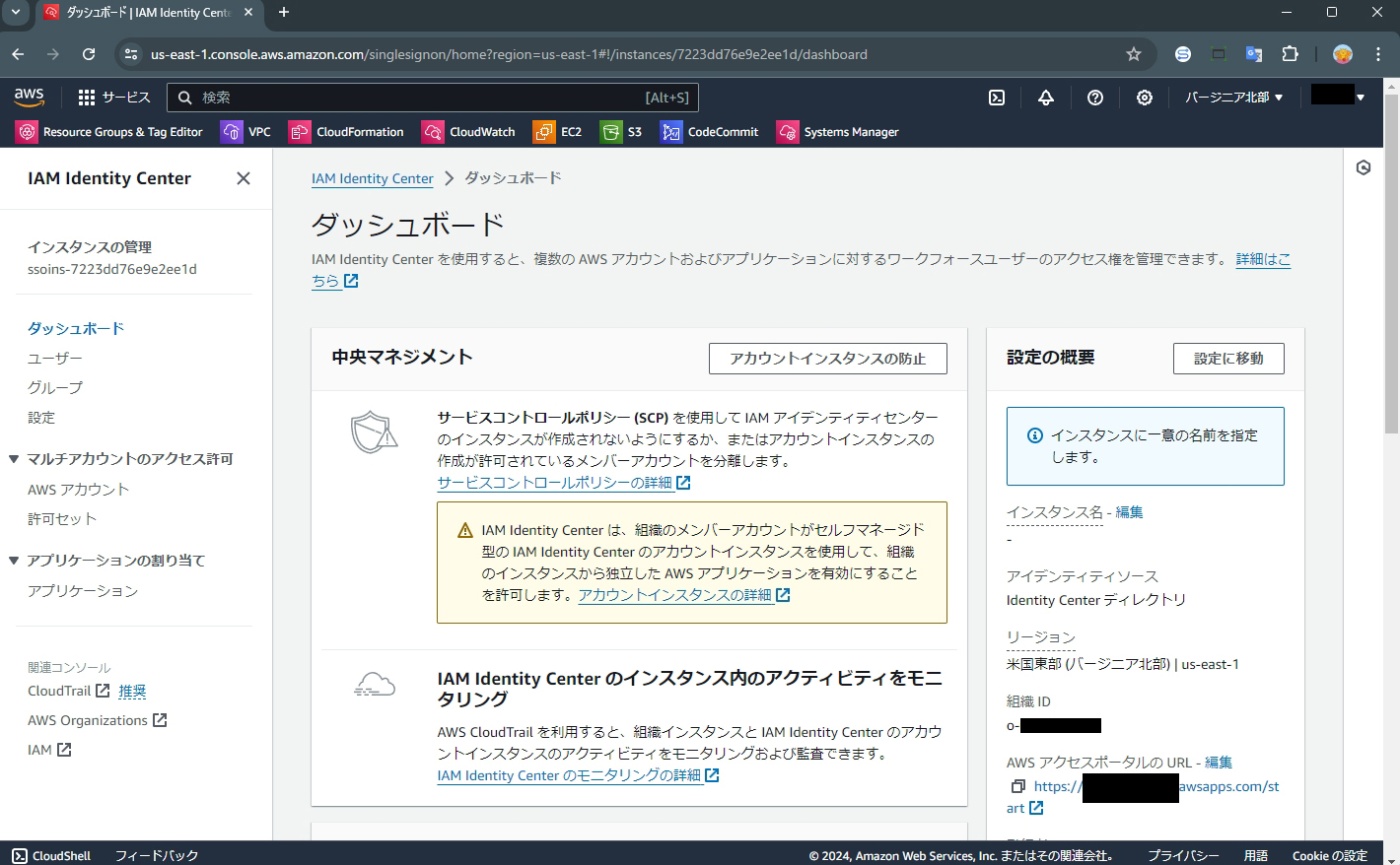Open the browser extensions puzzle icon
Image resolution: width=1400 pixels, height=865 pixels.
tap(1290, 54)
